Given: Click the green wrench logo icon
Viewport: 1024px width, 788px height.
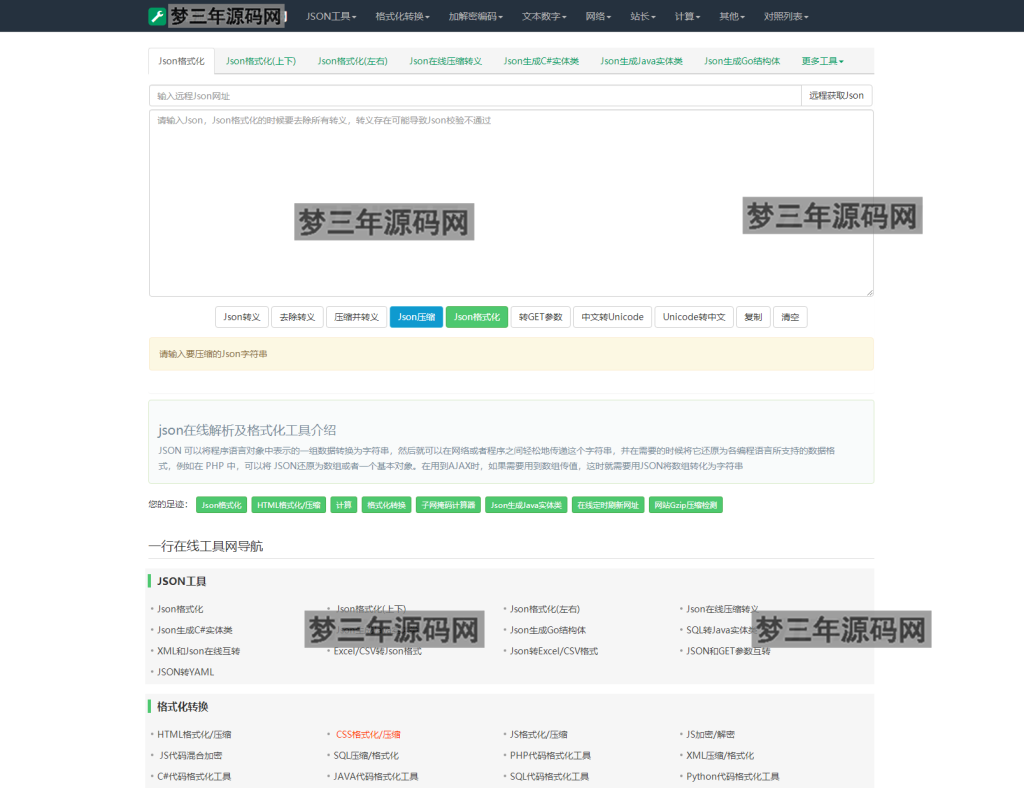Looking at the screenshot, I should point(157,16).
